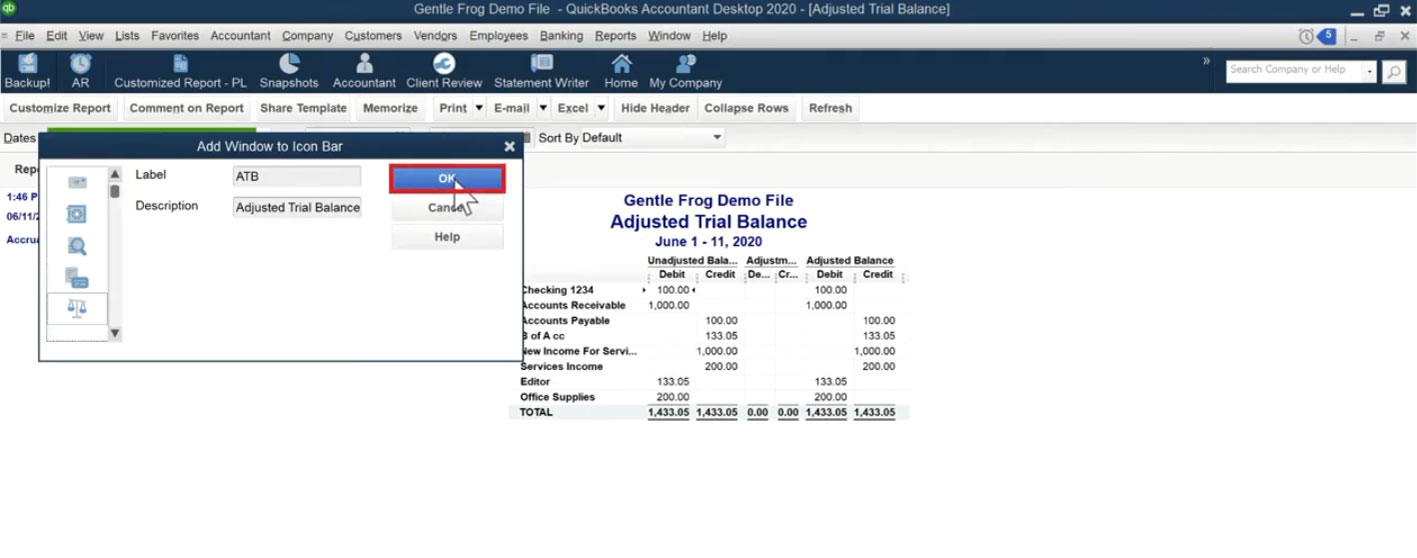Click the June 1 - 11, 2020 date subtitle

708,242
